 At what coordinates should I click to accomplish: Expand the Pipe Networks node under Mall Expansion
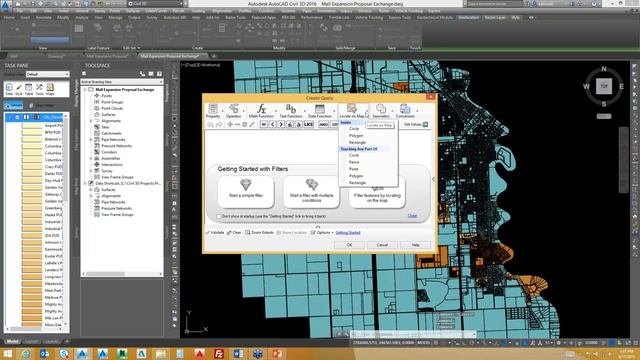coord(91,140)
